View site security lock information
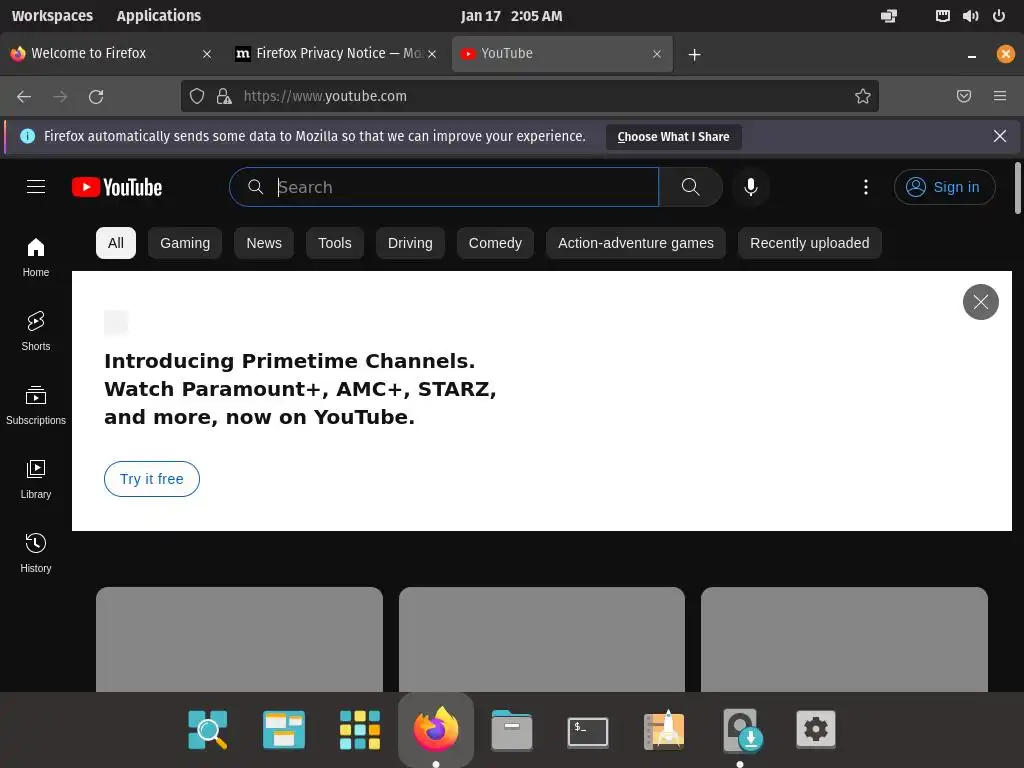The image size is (1024, 768). [224, 97]
